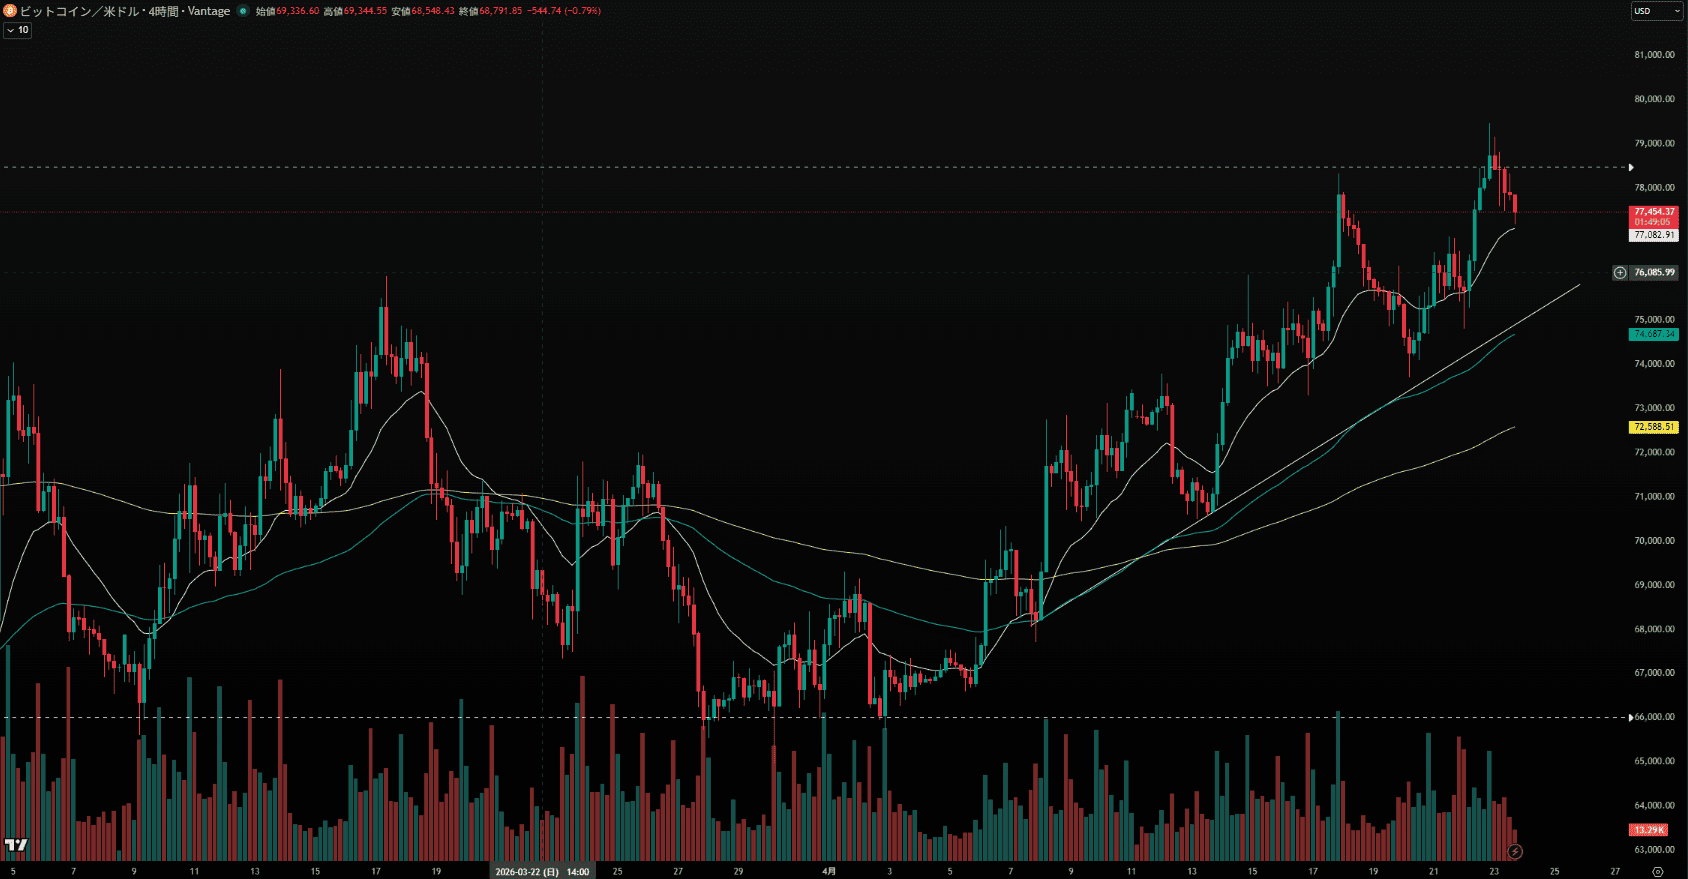The height and width of the screenshot is (879, 1688).
Task: Click the white arrow marker on dashed line
Action: 1631,168
